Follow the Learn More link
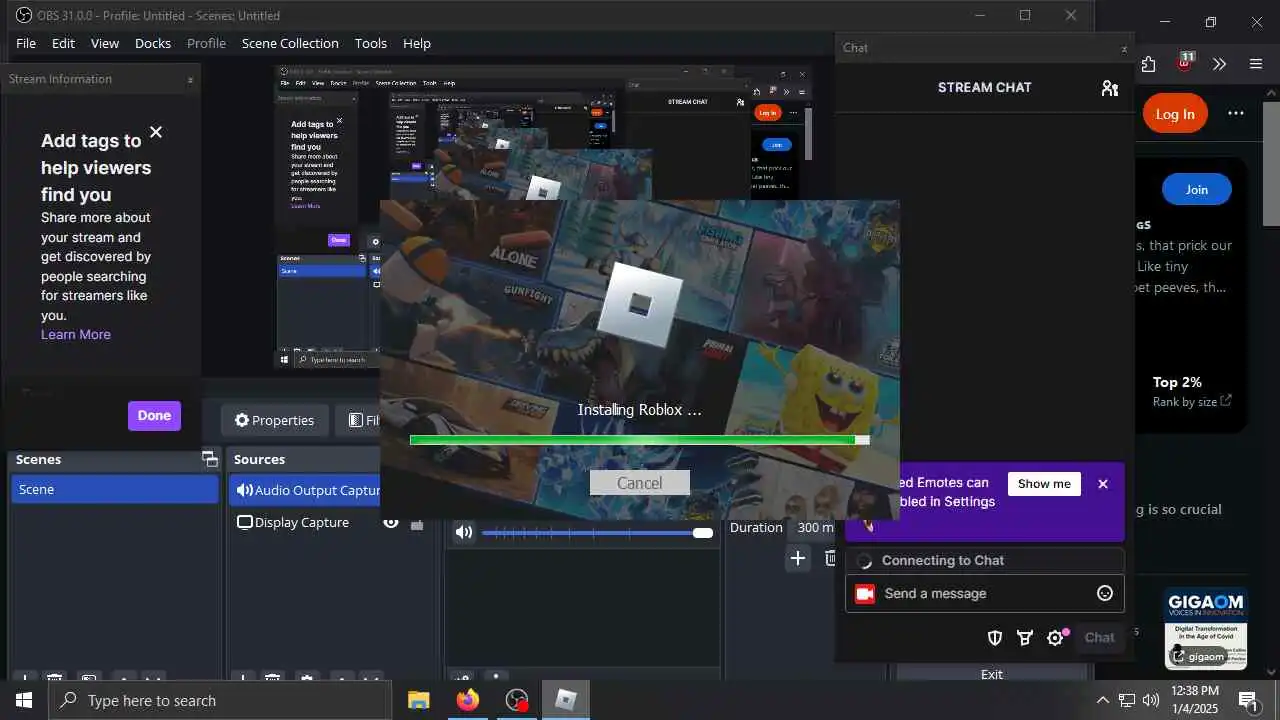Image resolution: width=1280 pixels, height=720 pixels. point(76,335)
